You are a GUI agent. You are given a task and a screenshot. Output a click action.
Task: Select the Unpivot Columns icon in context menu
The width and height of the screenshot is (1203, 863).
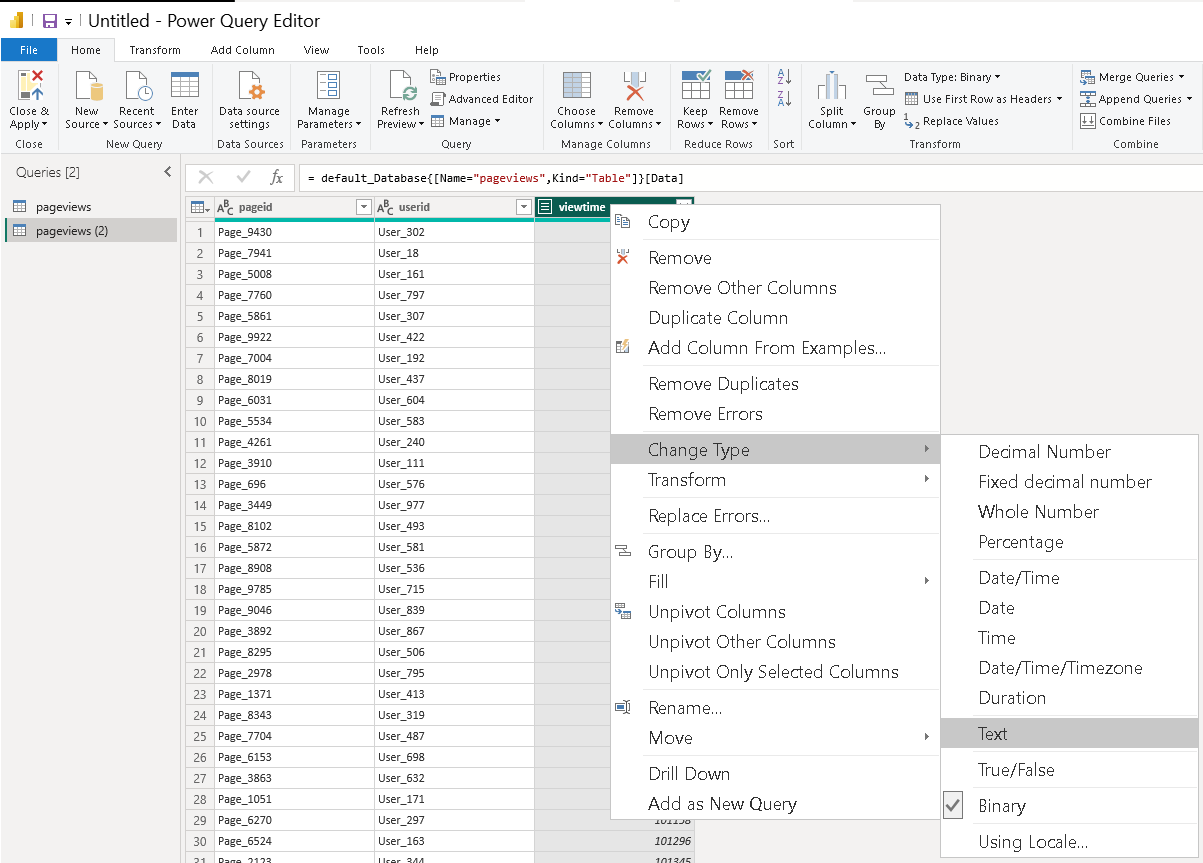pyautogui.click(x=622, y=611)
